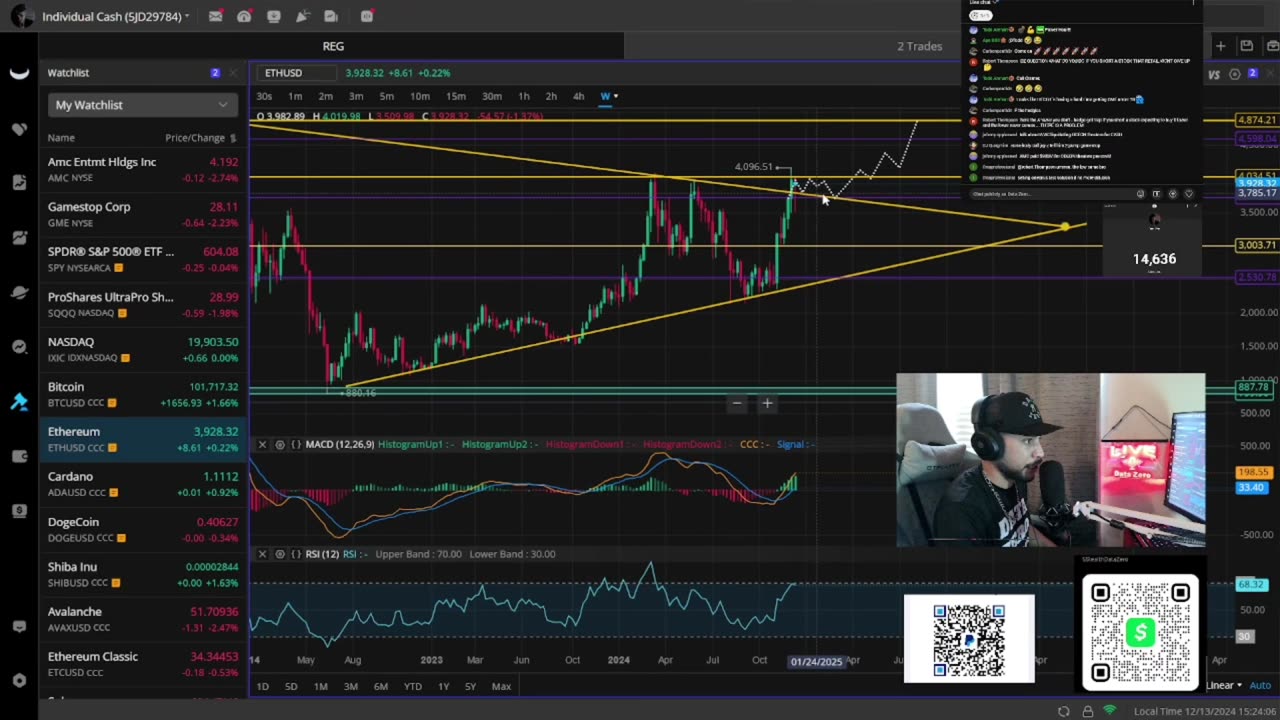This screenshot has width=1280, height=720.
Task: Click watchlist link group badge 2
Action: pyautogui.click(x=215, y=73)
